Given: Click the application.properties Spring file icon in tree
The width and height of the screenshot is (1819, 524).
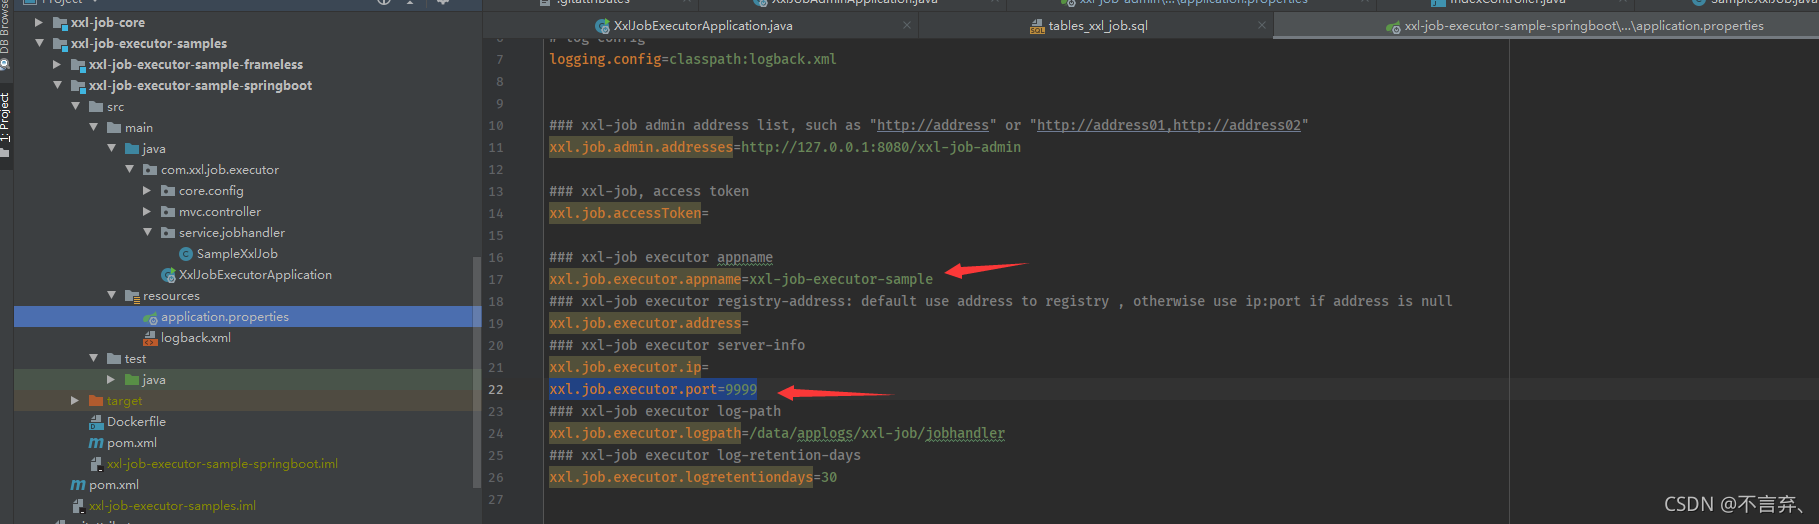Looking at the screenshot, I should 150,317.
